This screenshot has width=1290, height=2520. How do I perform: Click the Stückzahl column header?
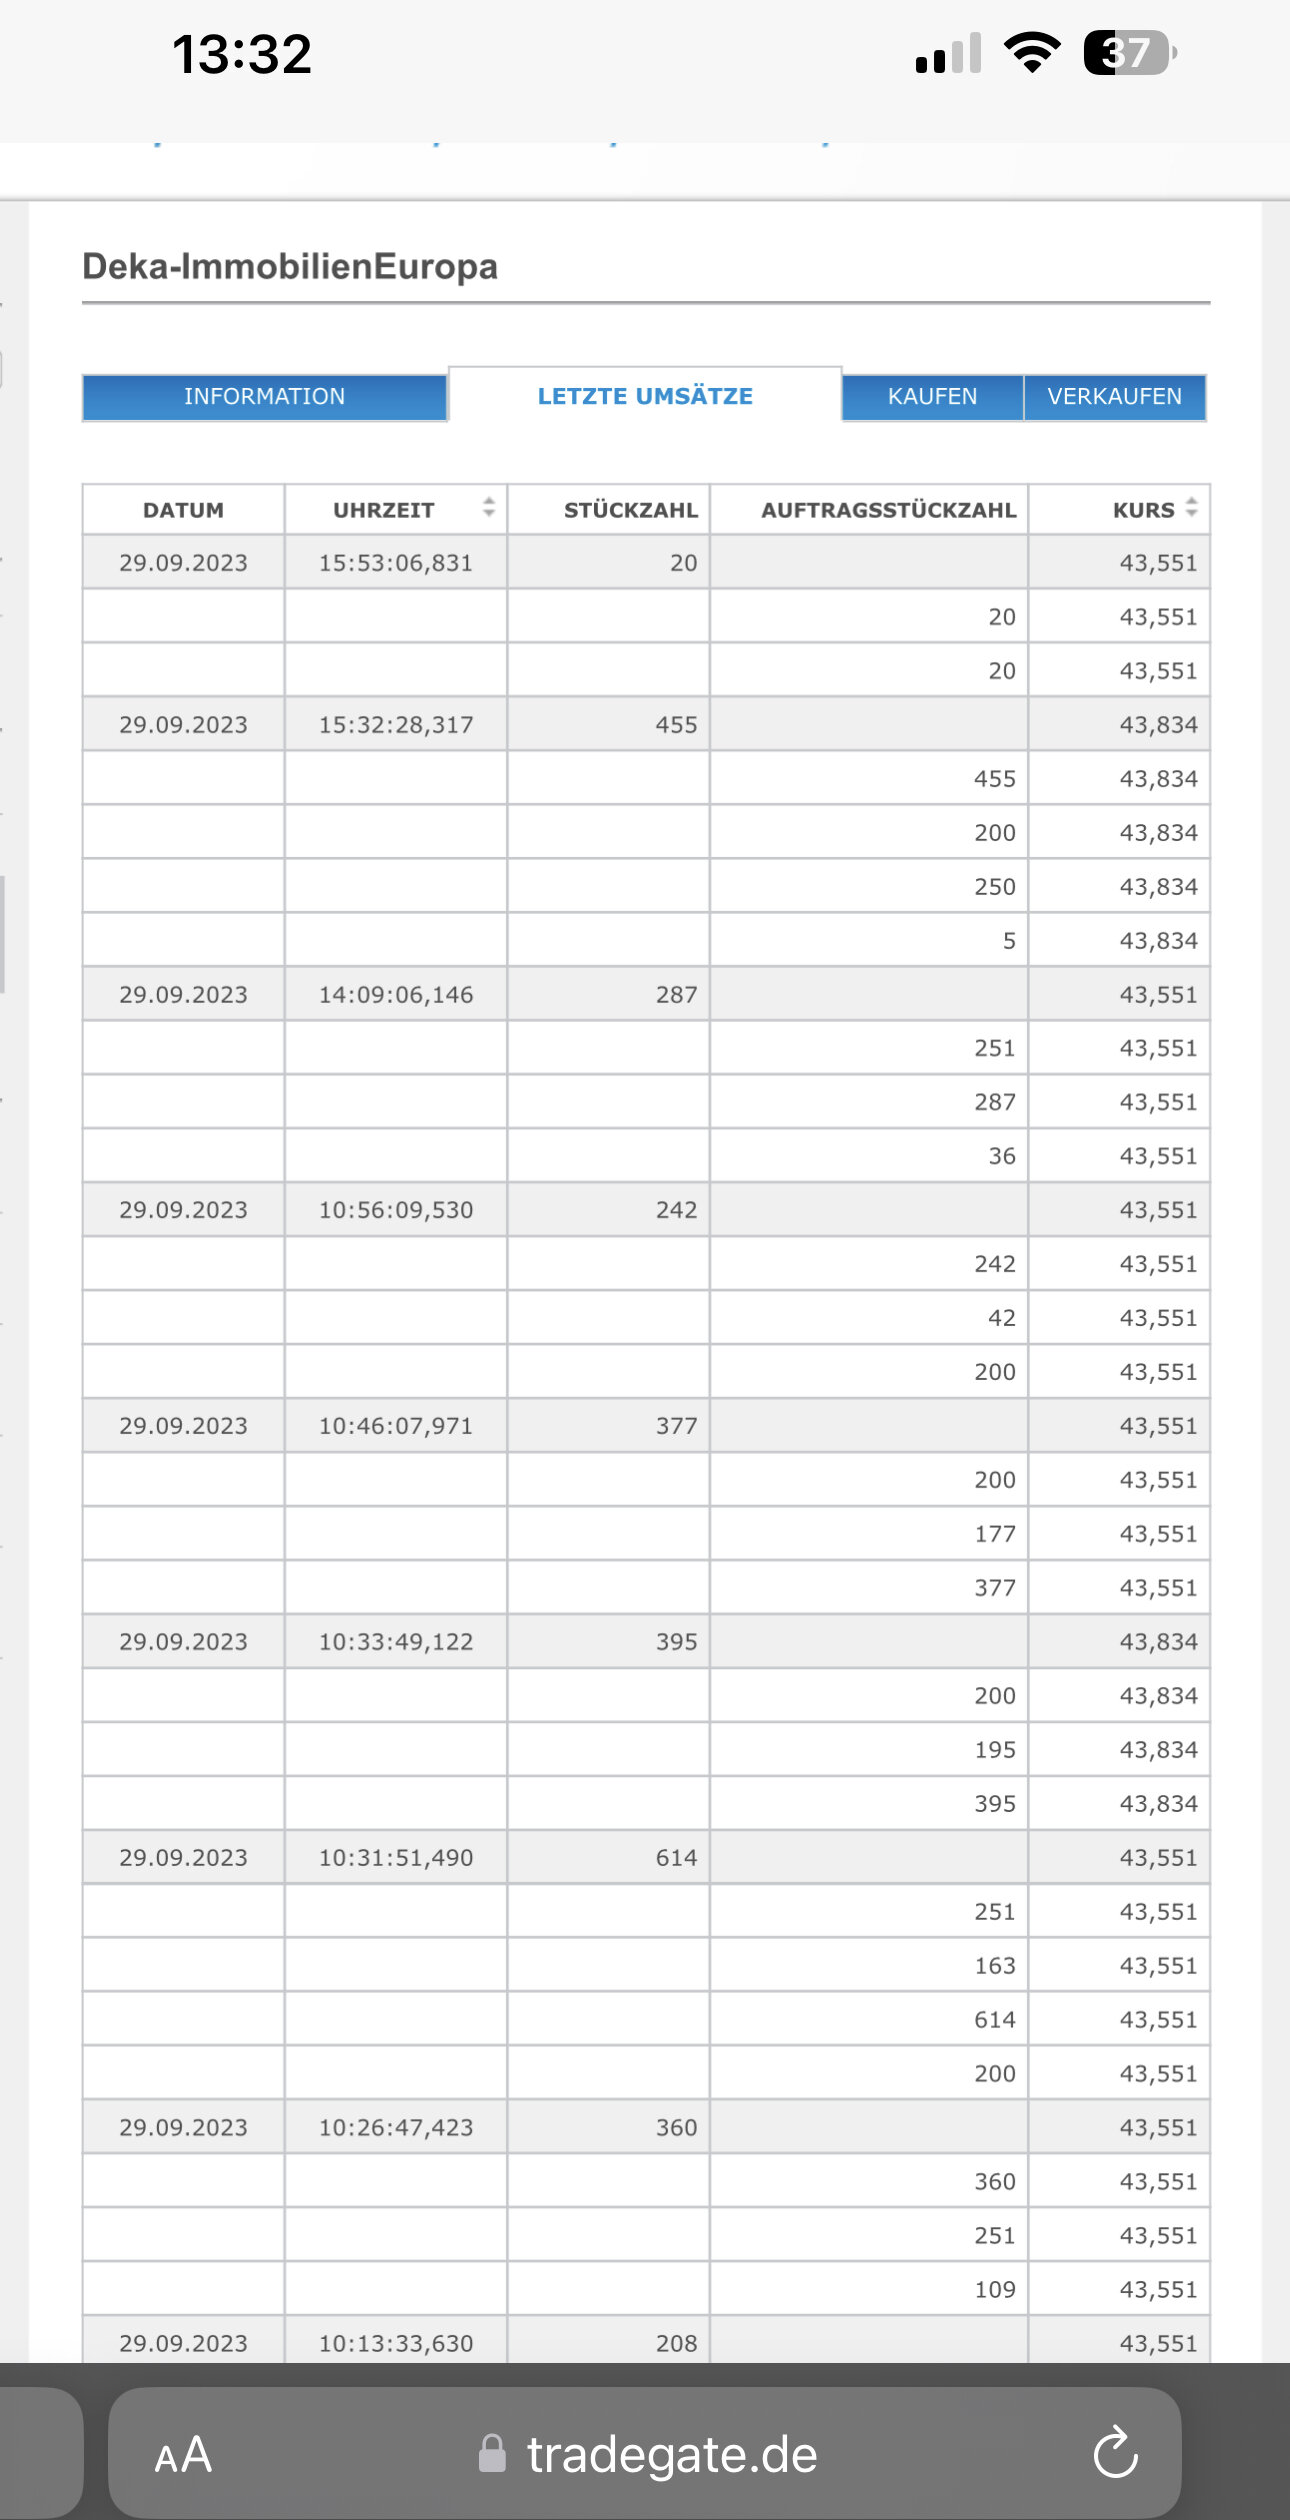630,510
